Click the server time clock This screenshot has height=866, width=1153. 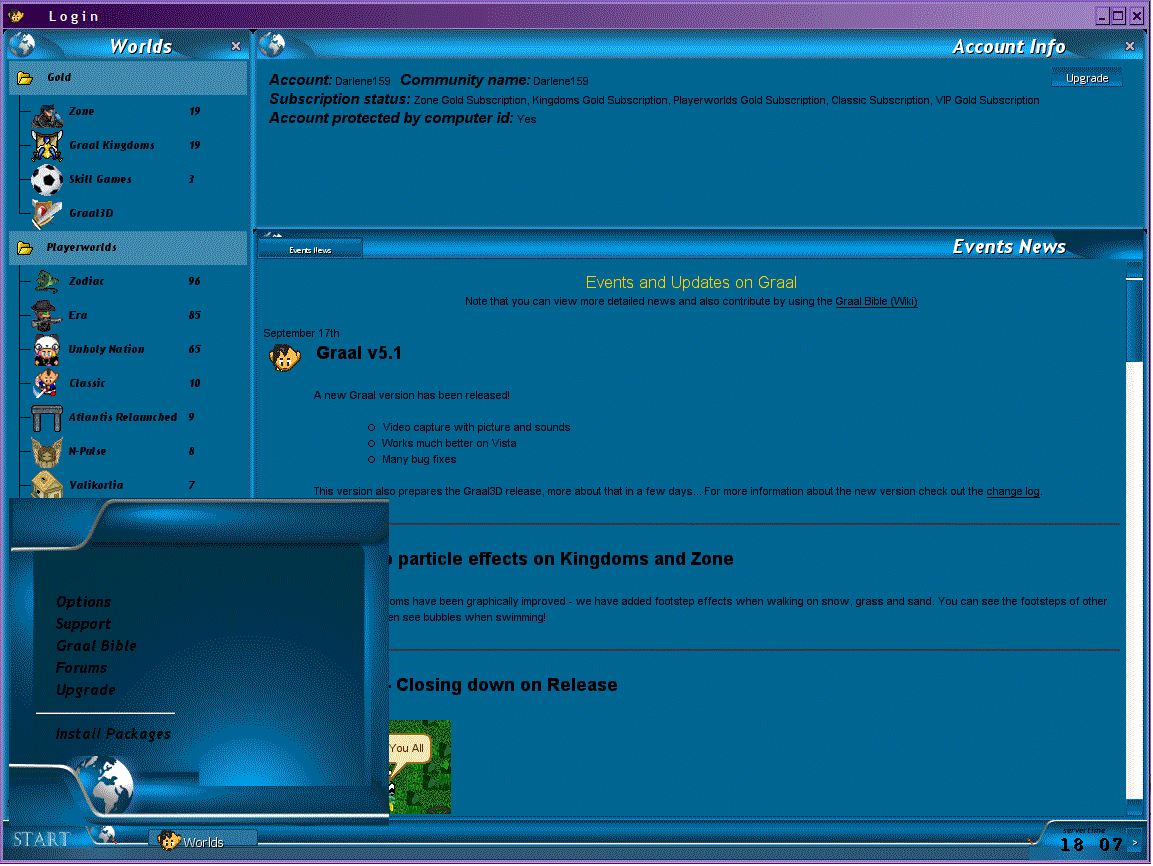[1091, 844]
